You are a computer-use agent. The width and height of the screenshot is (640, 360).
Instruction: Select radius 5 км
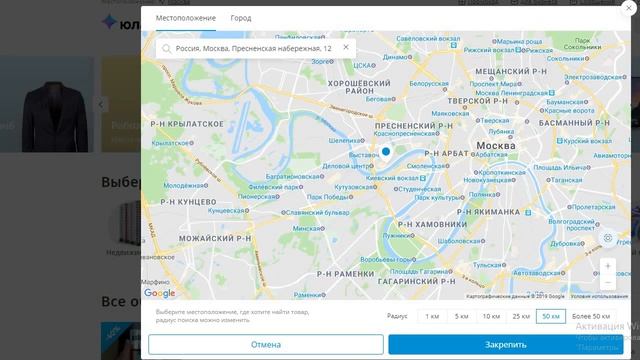coord(462,316)
